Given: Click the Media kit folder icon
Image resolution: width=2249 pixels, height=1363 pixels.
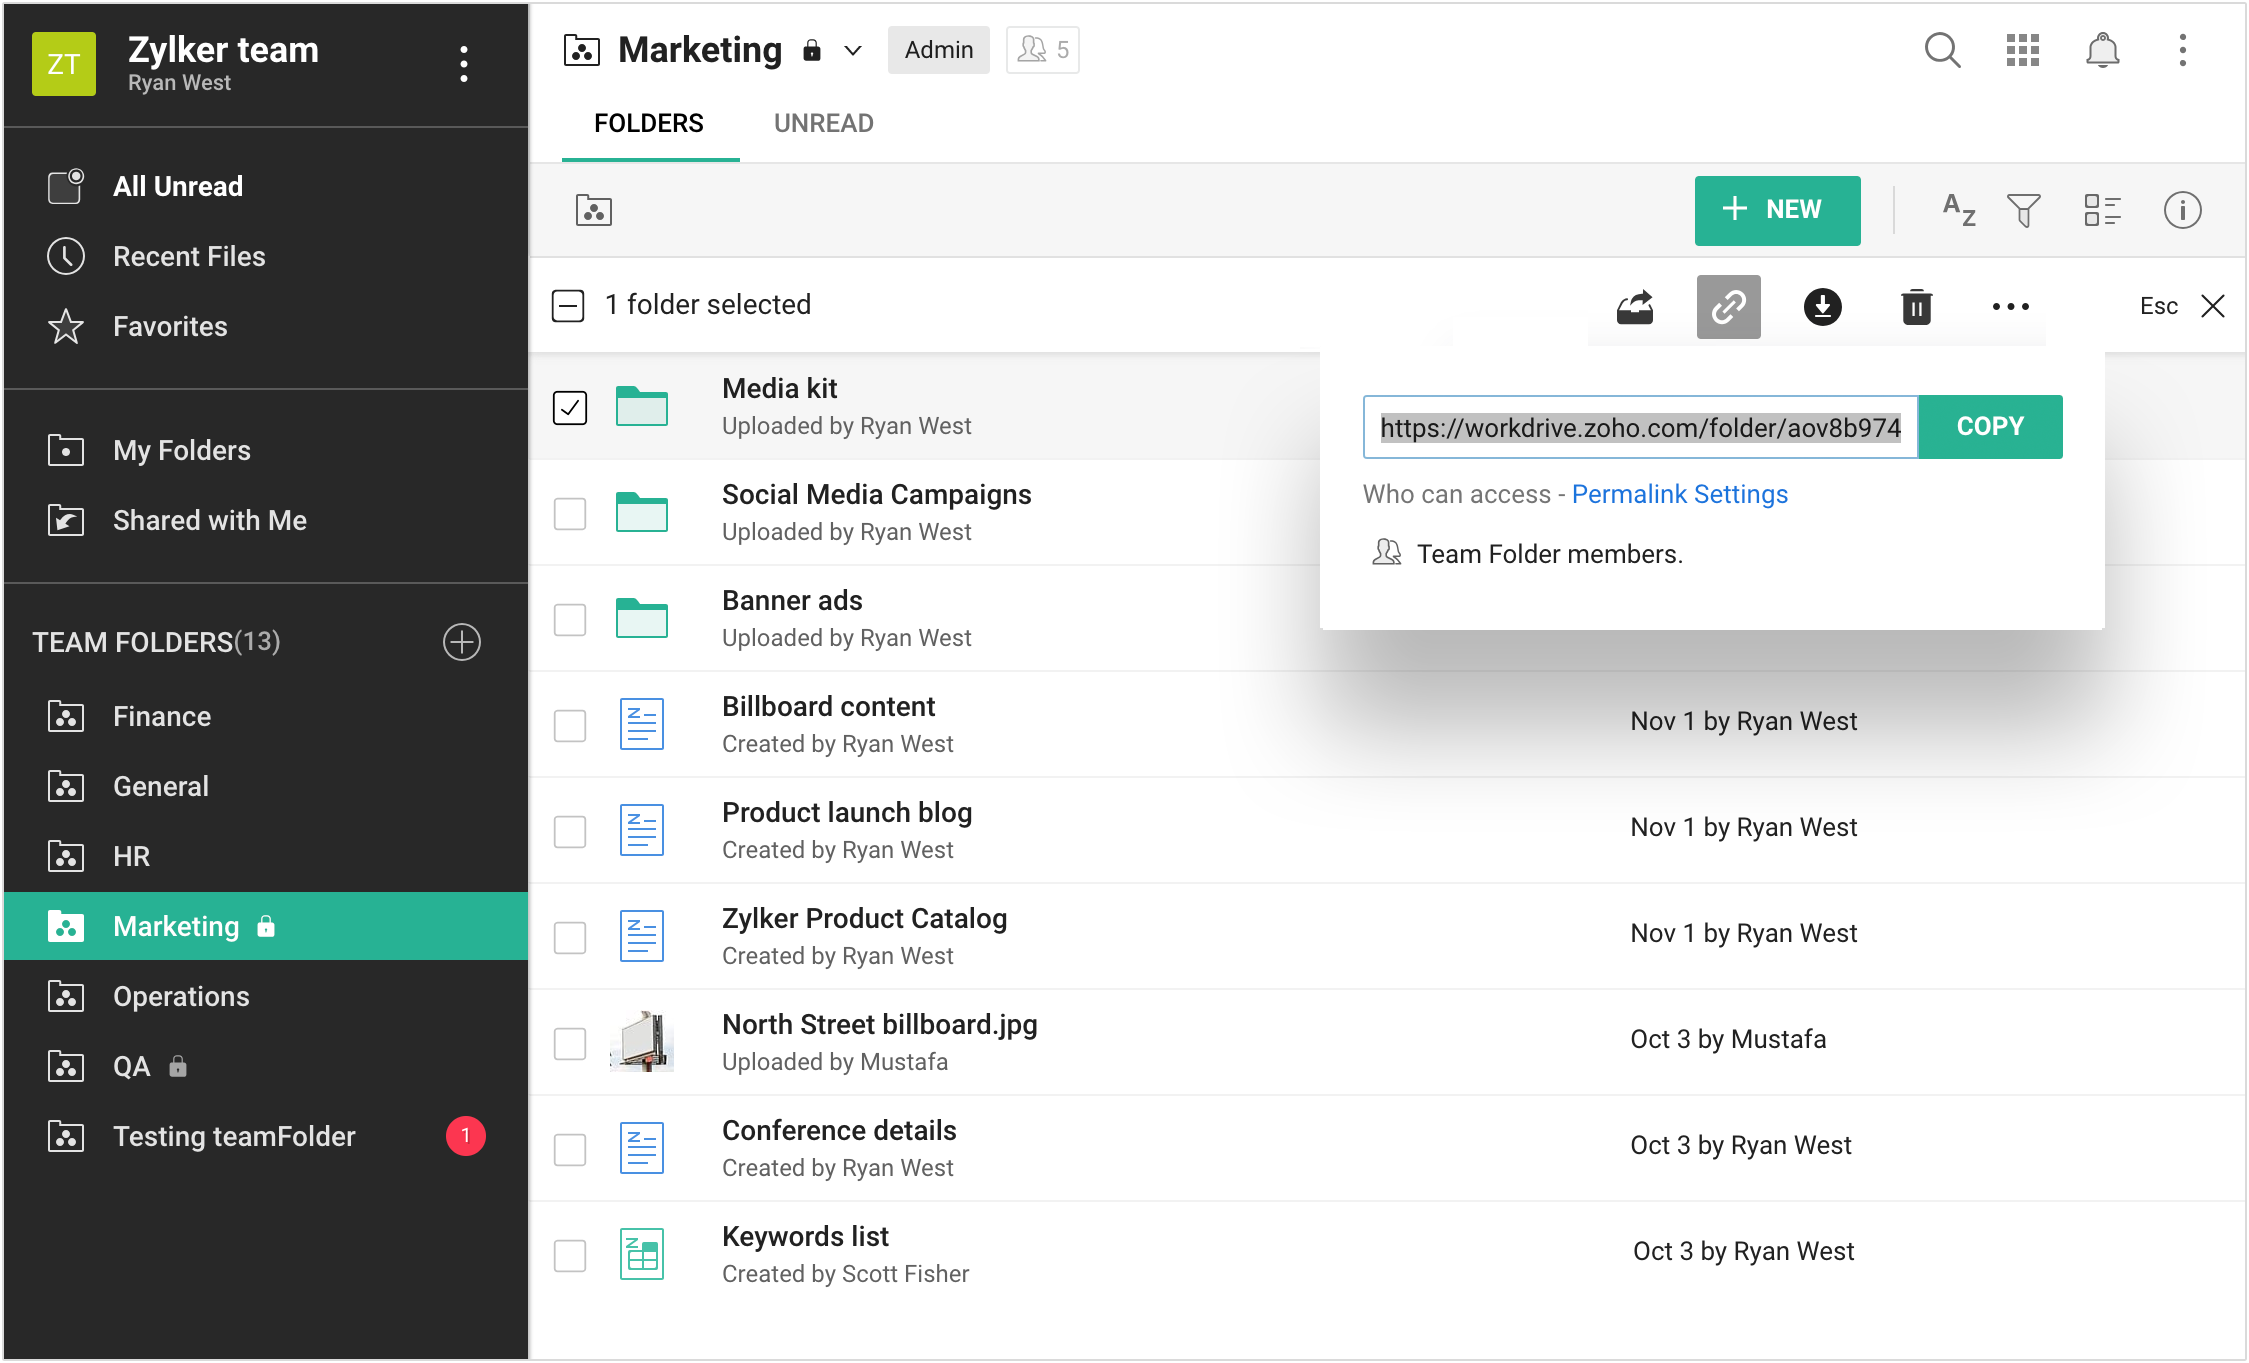Looking at the screenshot, I should (x=642, y=406).
